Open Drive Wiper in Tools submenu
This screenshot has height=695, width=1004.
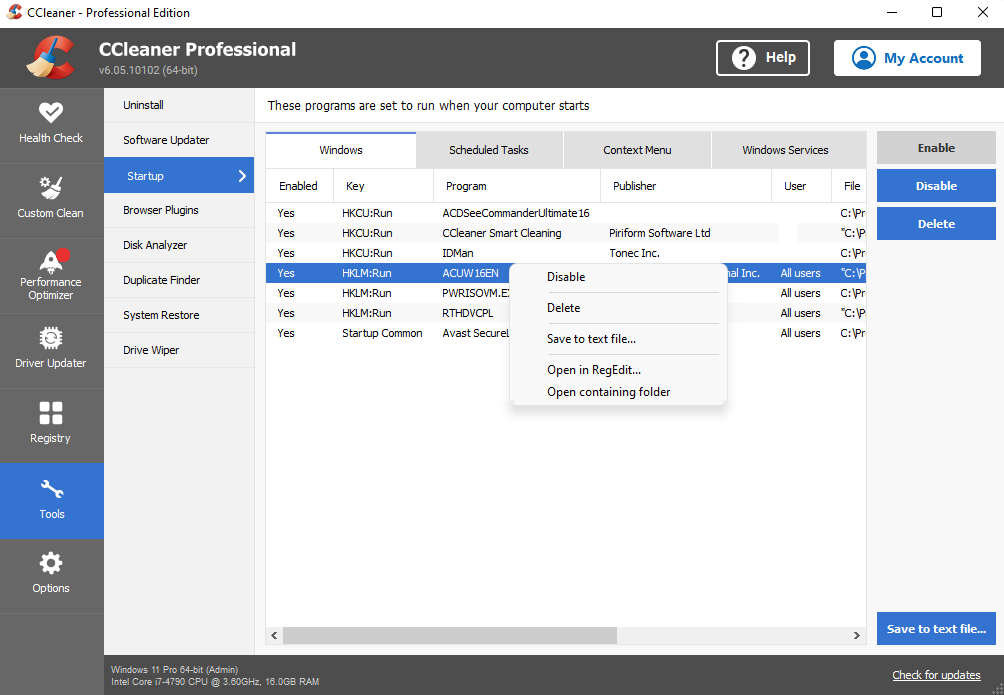tap(179, 350)
